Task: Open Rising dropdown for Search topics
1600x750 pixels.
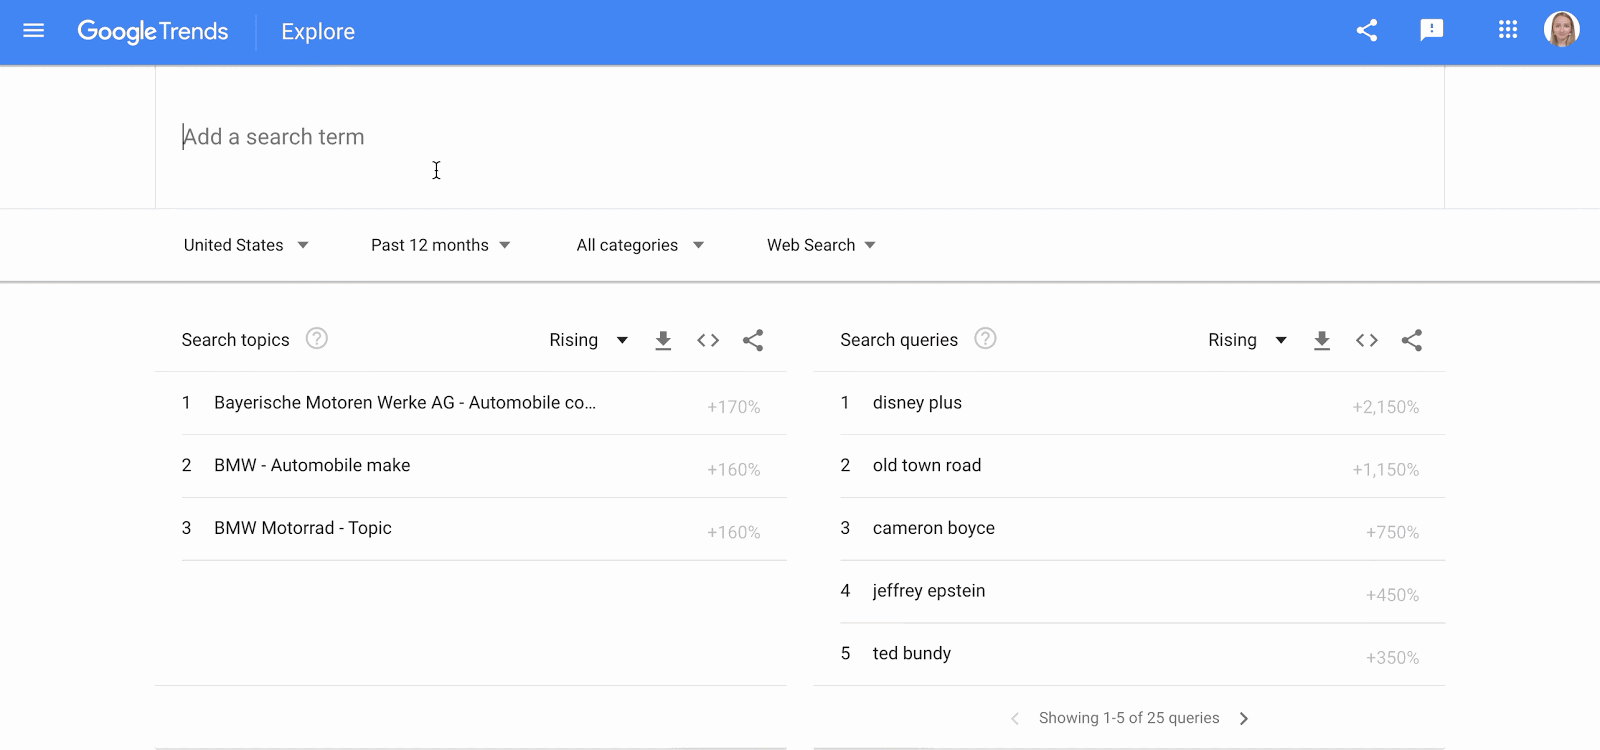Action: tap(588, 341)
